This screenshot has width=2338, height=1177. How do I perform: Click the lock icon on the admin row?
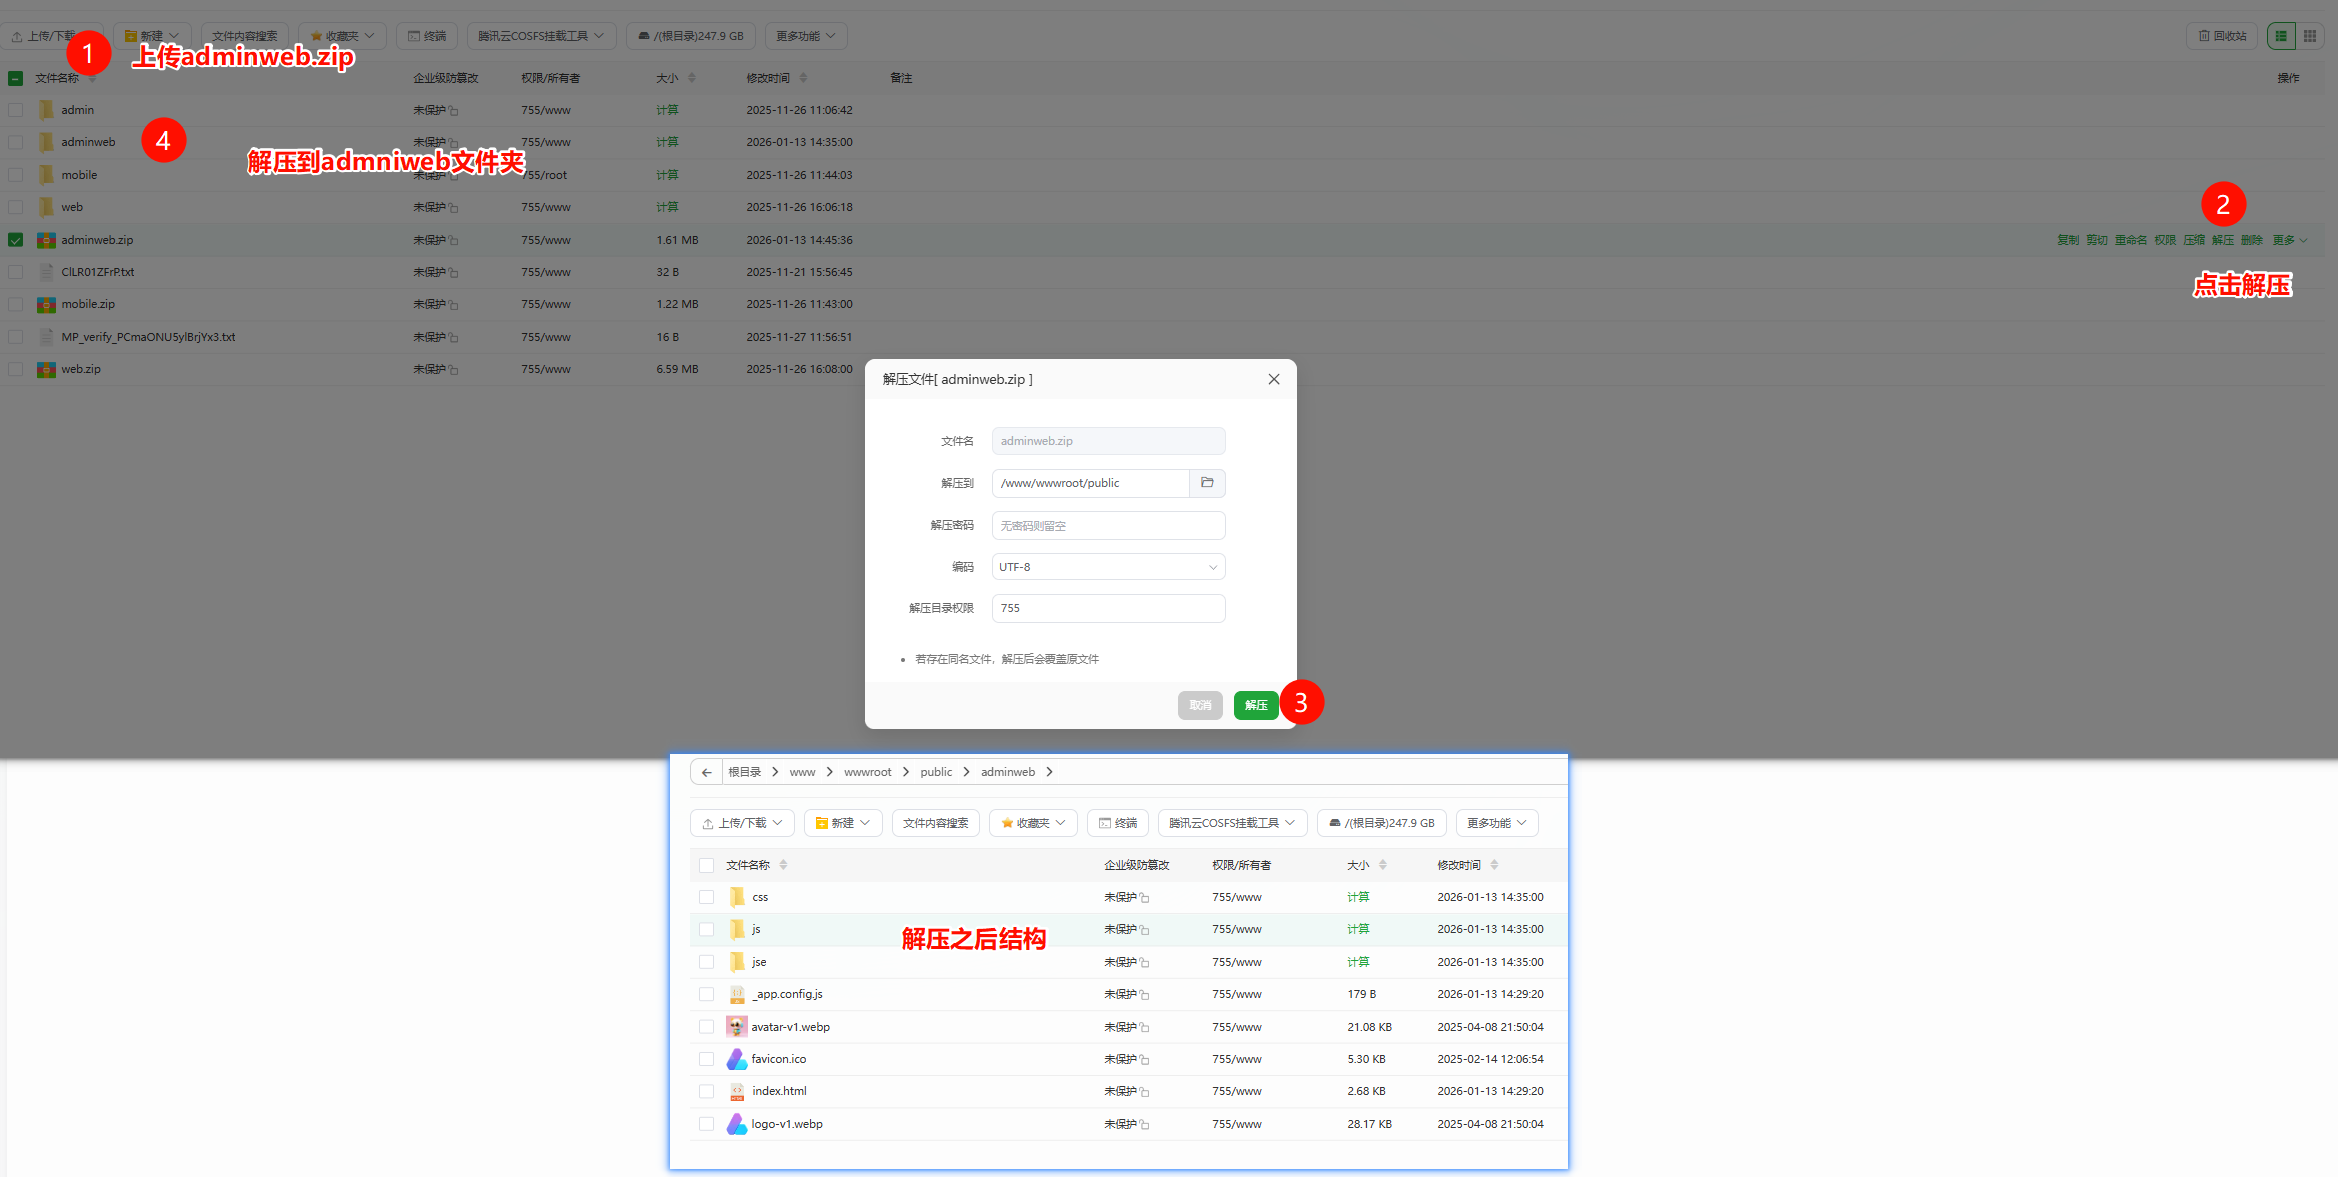coord(454,111)
